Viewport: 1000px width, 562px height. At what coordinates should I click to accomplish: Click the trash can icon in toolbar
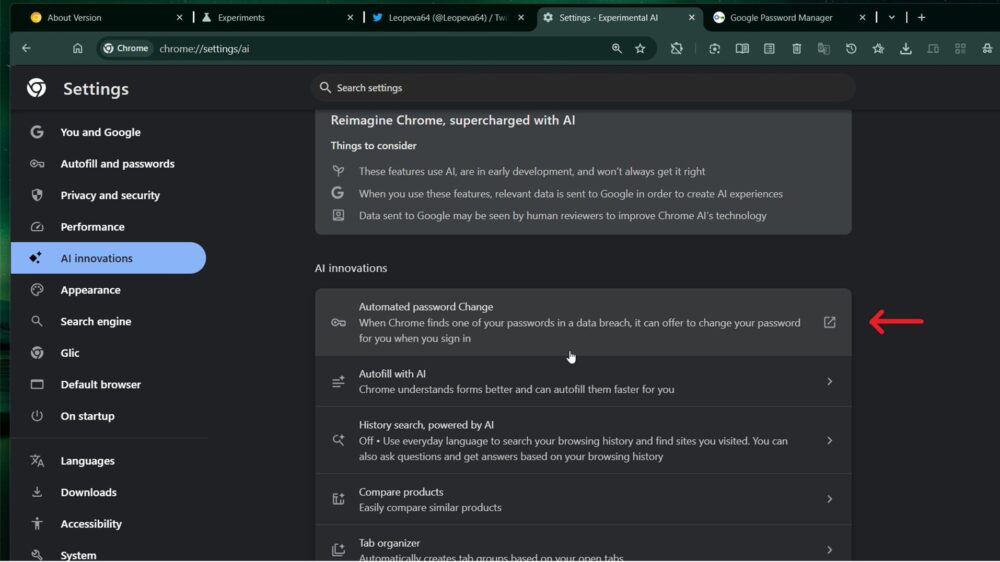(797, 48)
